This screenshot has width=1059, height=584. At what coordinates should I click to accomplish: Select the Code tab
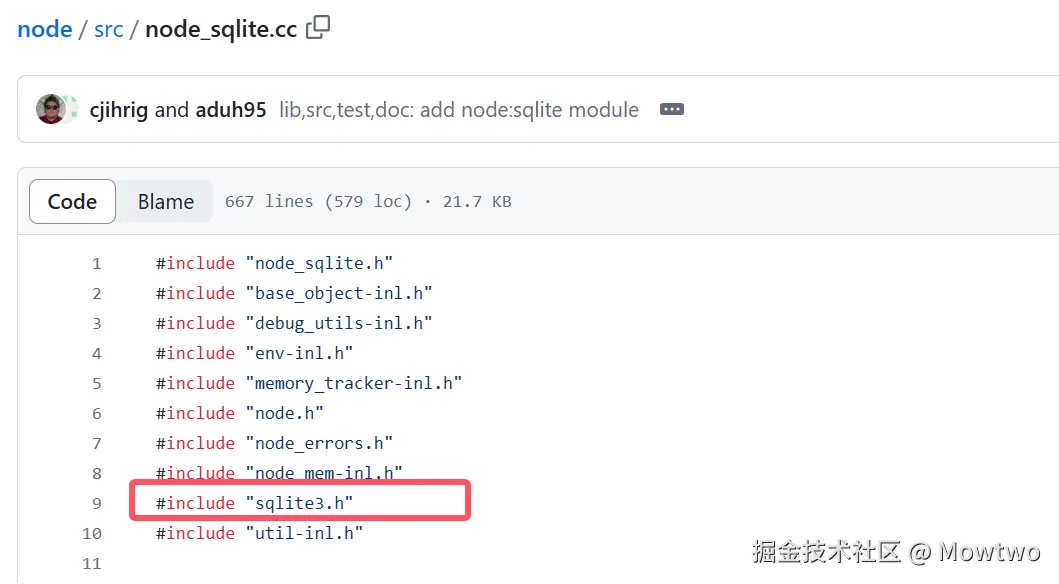pyautogui.click(x=71, y=201)
